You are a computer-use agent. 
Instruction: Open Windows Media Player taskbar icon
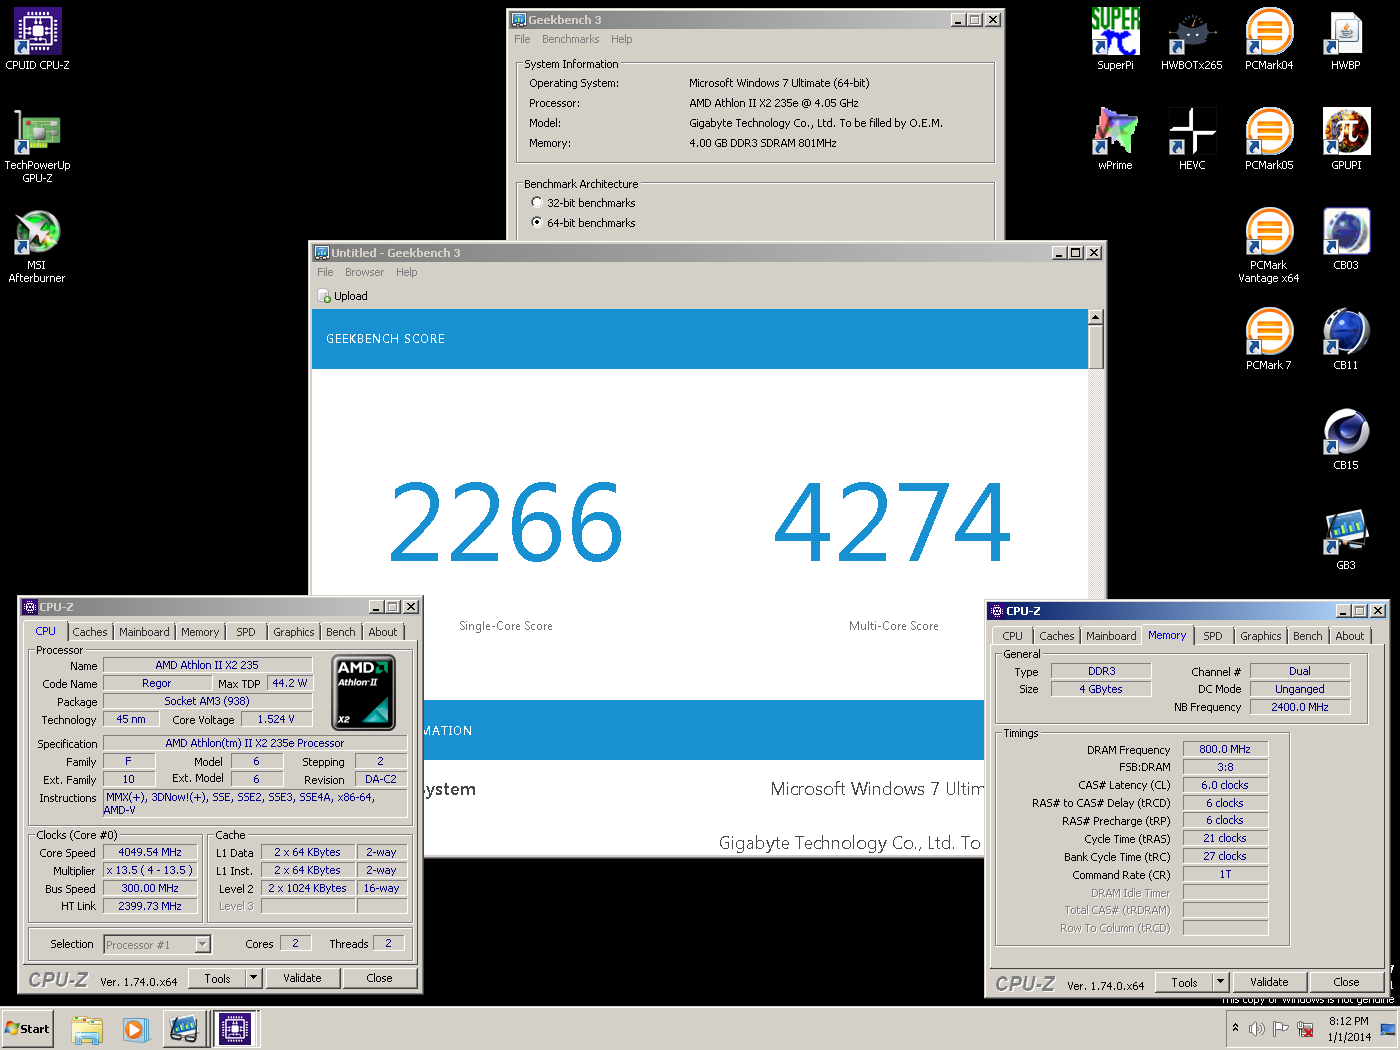tap(135, 1029)
